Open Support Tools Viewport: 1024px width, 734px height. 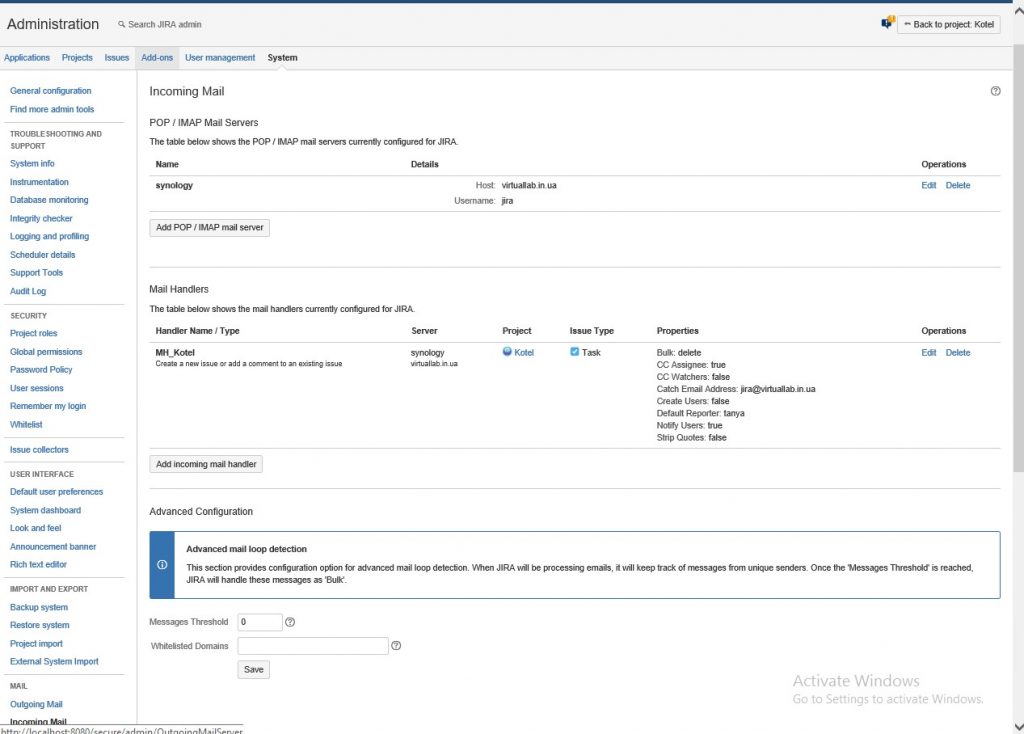37,273
